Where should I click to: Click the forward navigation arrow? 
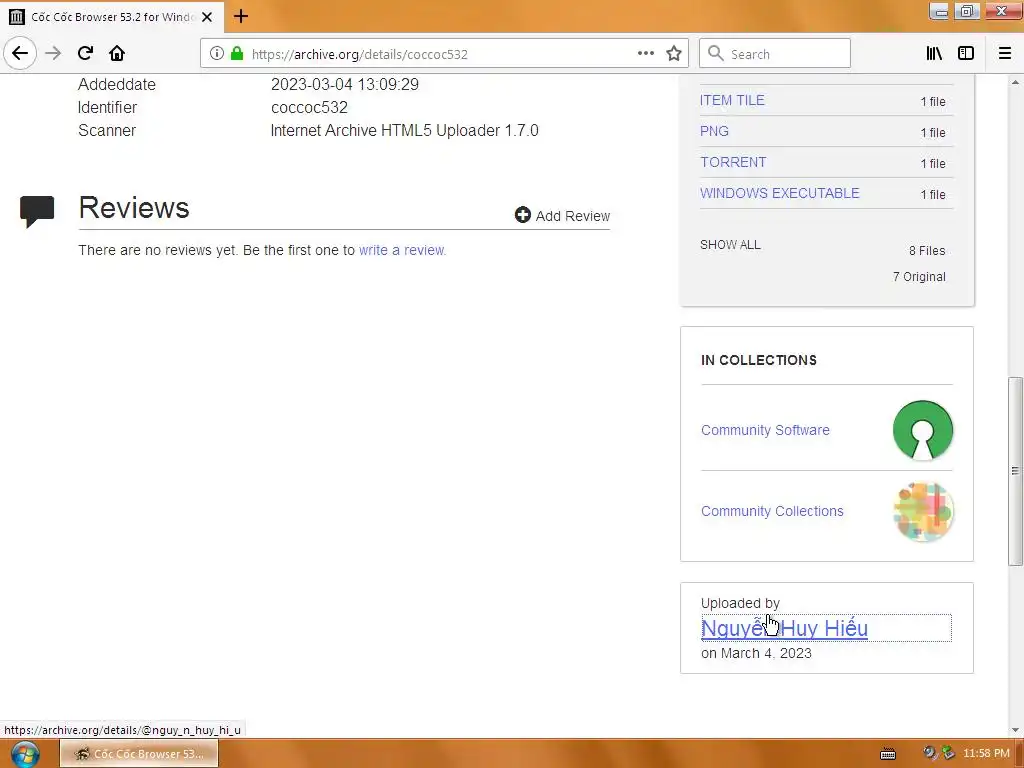pyautogui.click(x=53, y=54)
